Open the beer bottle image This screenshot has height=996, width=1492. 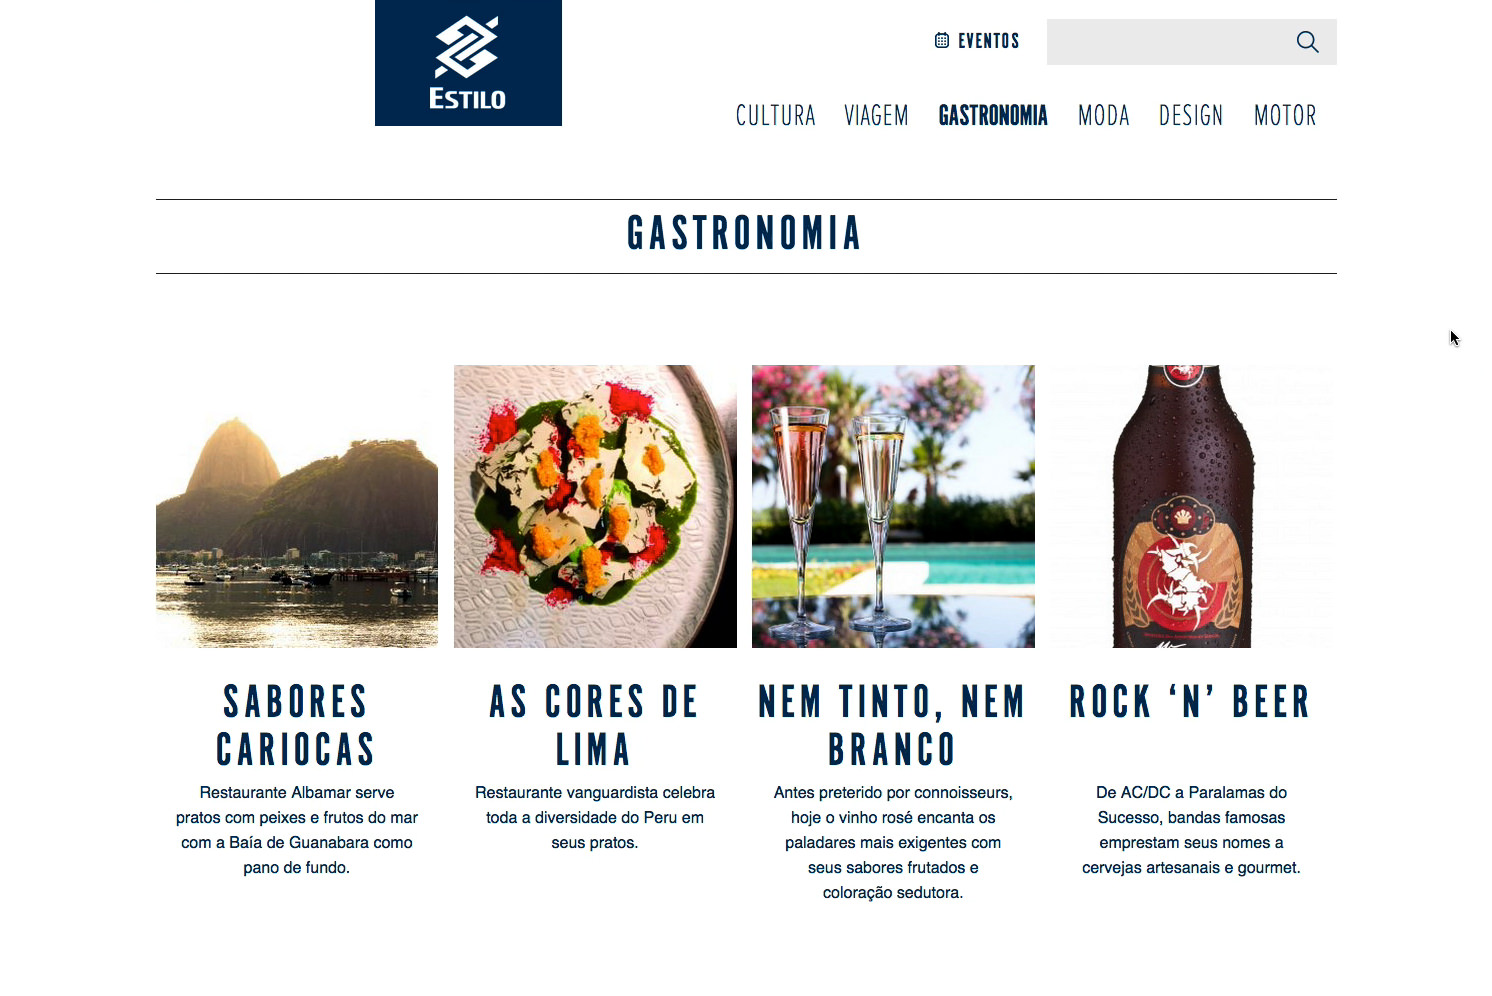[1191, 506]
